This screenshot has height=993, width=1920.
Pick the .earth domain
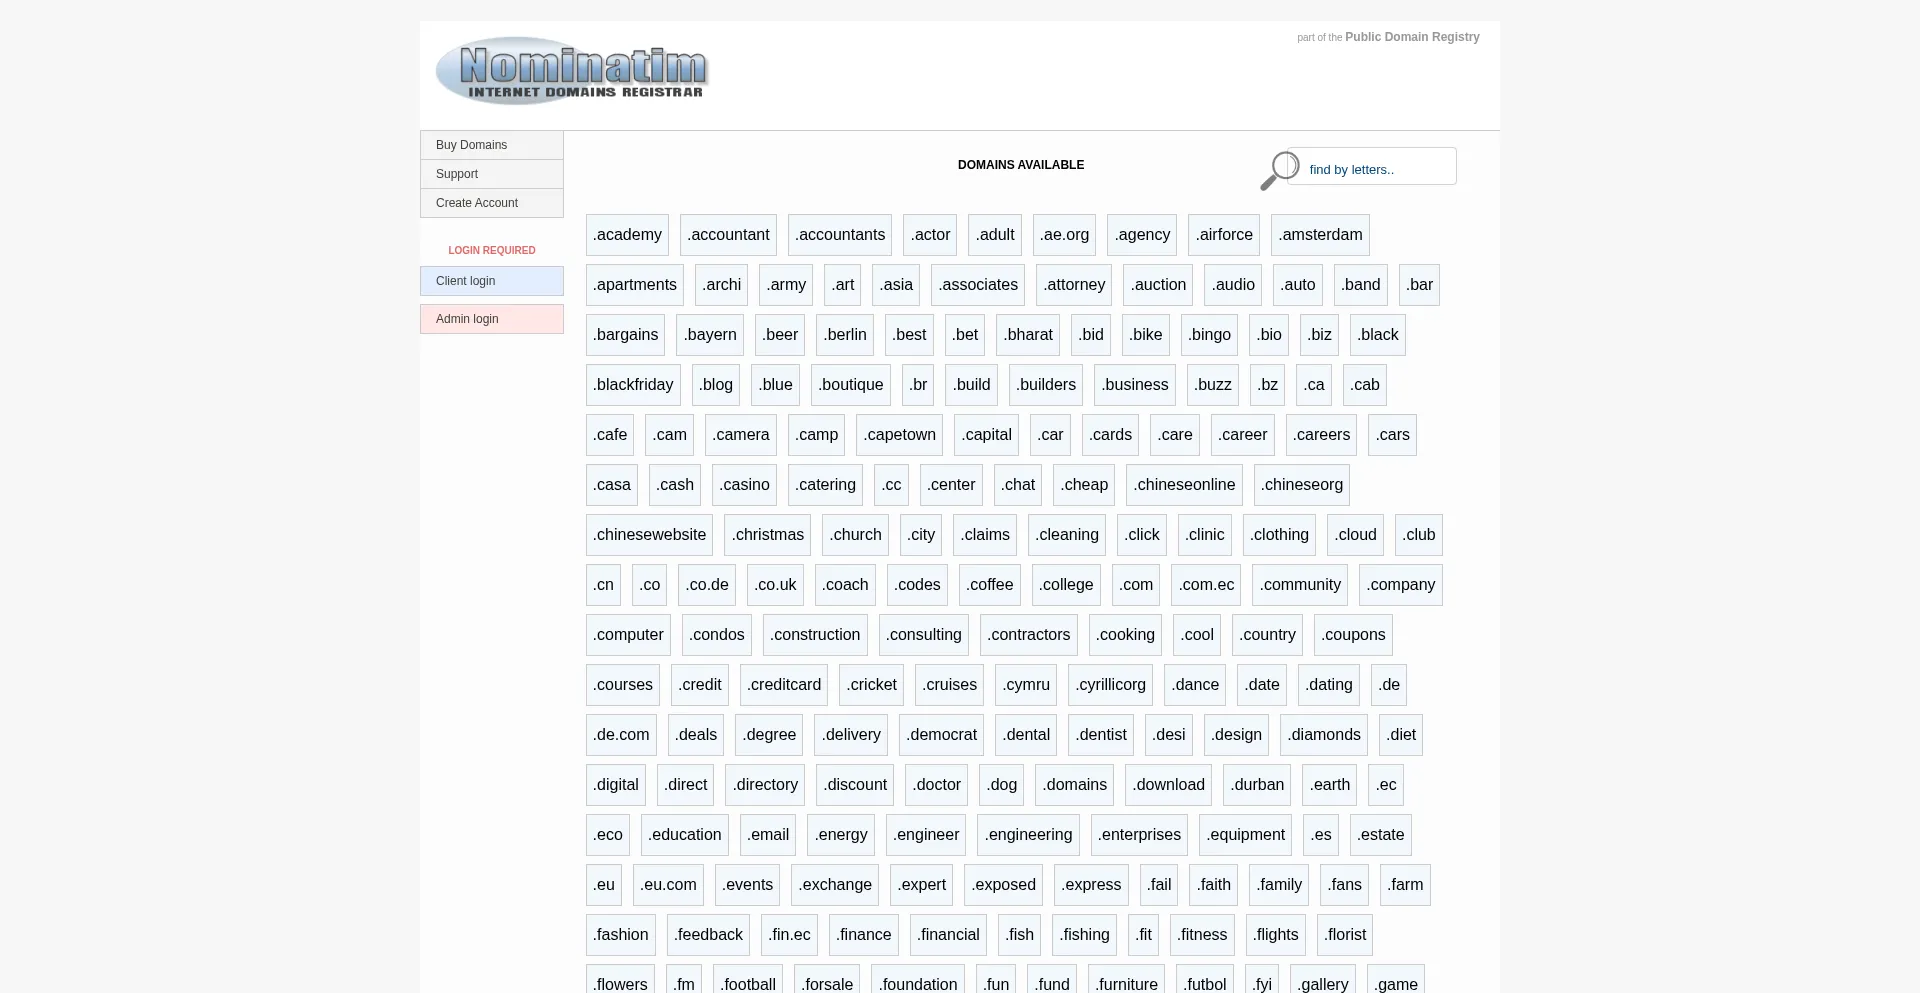pos(1330,785)
